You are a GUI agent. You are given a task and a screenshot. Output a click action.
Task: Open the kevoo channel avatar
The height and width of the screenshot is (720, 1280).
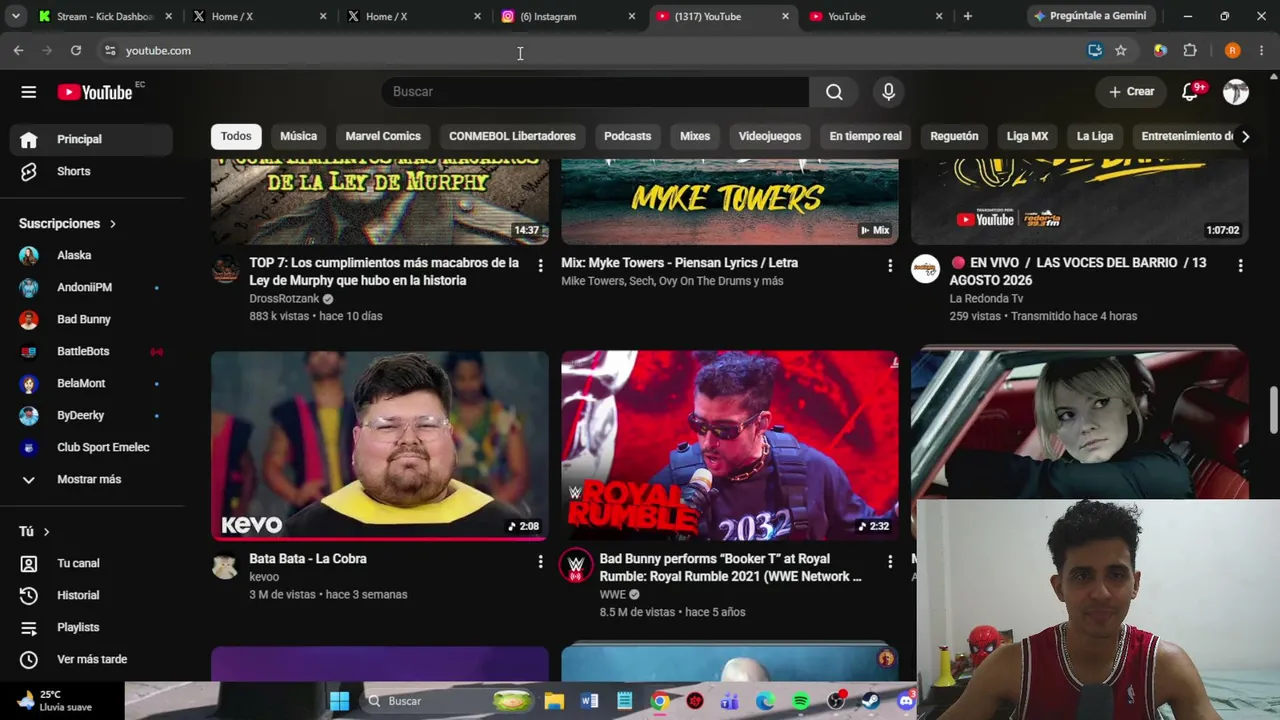click(x=225, y=566)
